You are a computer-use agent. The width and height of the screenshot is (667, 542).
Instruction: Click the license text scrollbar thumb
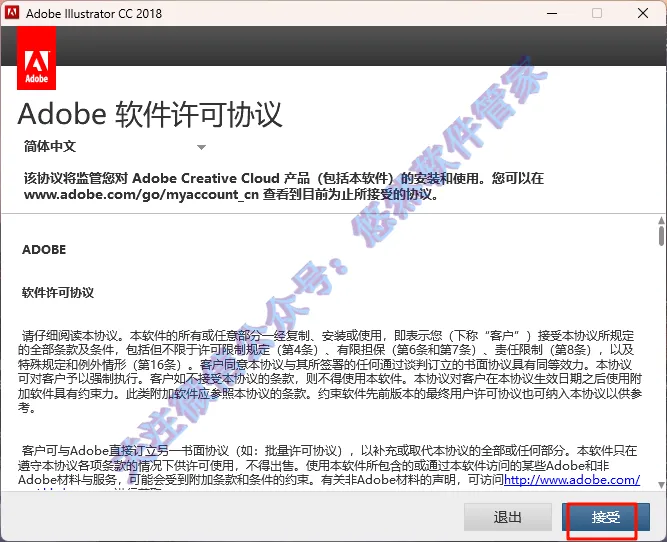coord(661,236)
